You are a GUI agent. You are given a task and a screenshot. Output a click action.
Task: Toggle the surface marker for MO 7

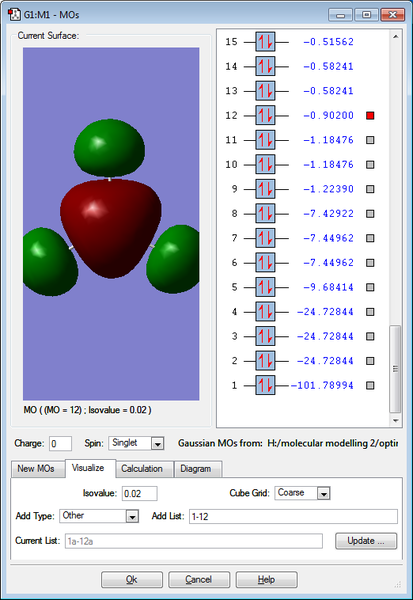(x=370, y=238)
